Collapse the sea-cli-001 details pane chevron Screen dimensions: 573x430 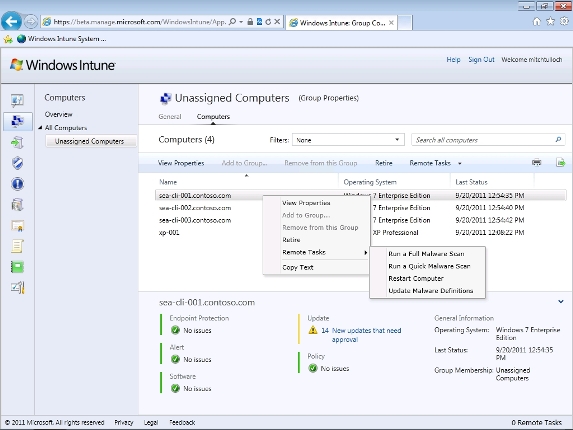[x=561, y=302]
